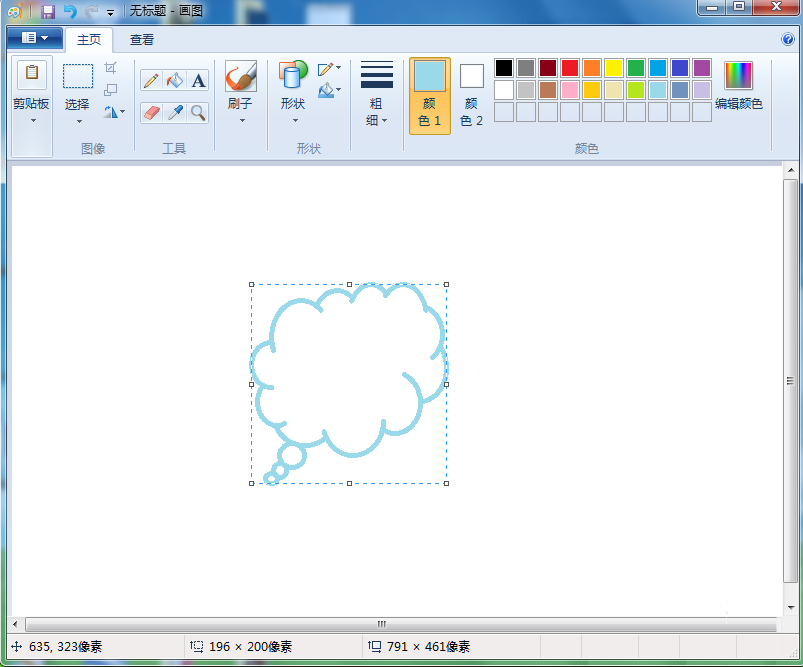This screenshot has height=667, width=803.
Task: Activate the Color 1 (颜色 1) selector
Action: tap(430, 96)
